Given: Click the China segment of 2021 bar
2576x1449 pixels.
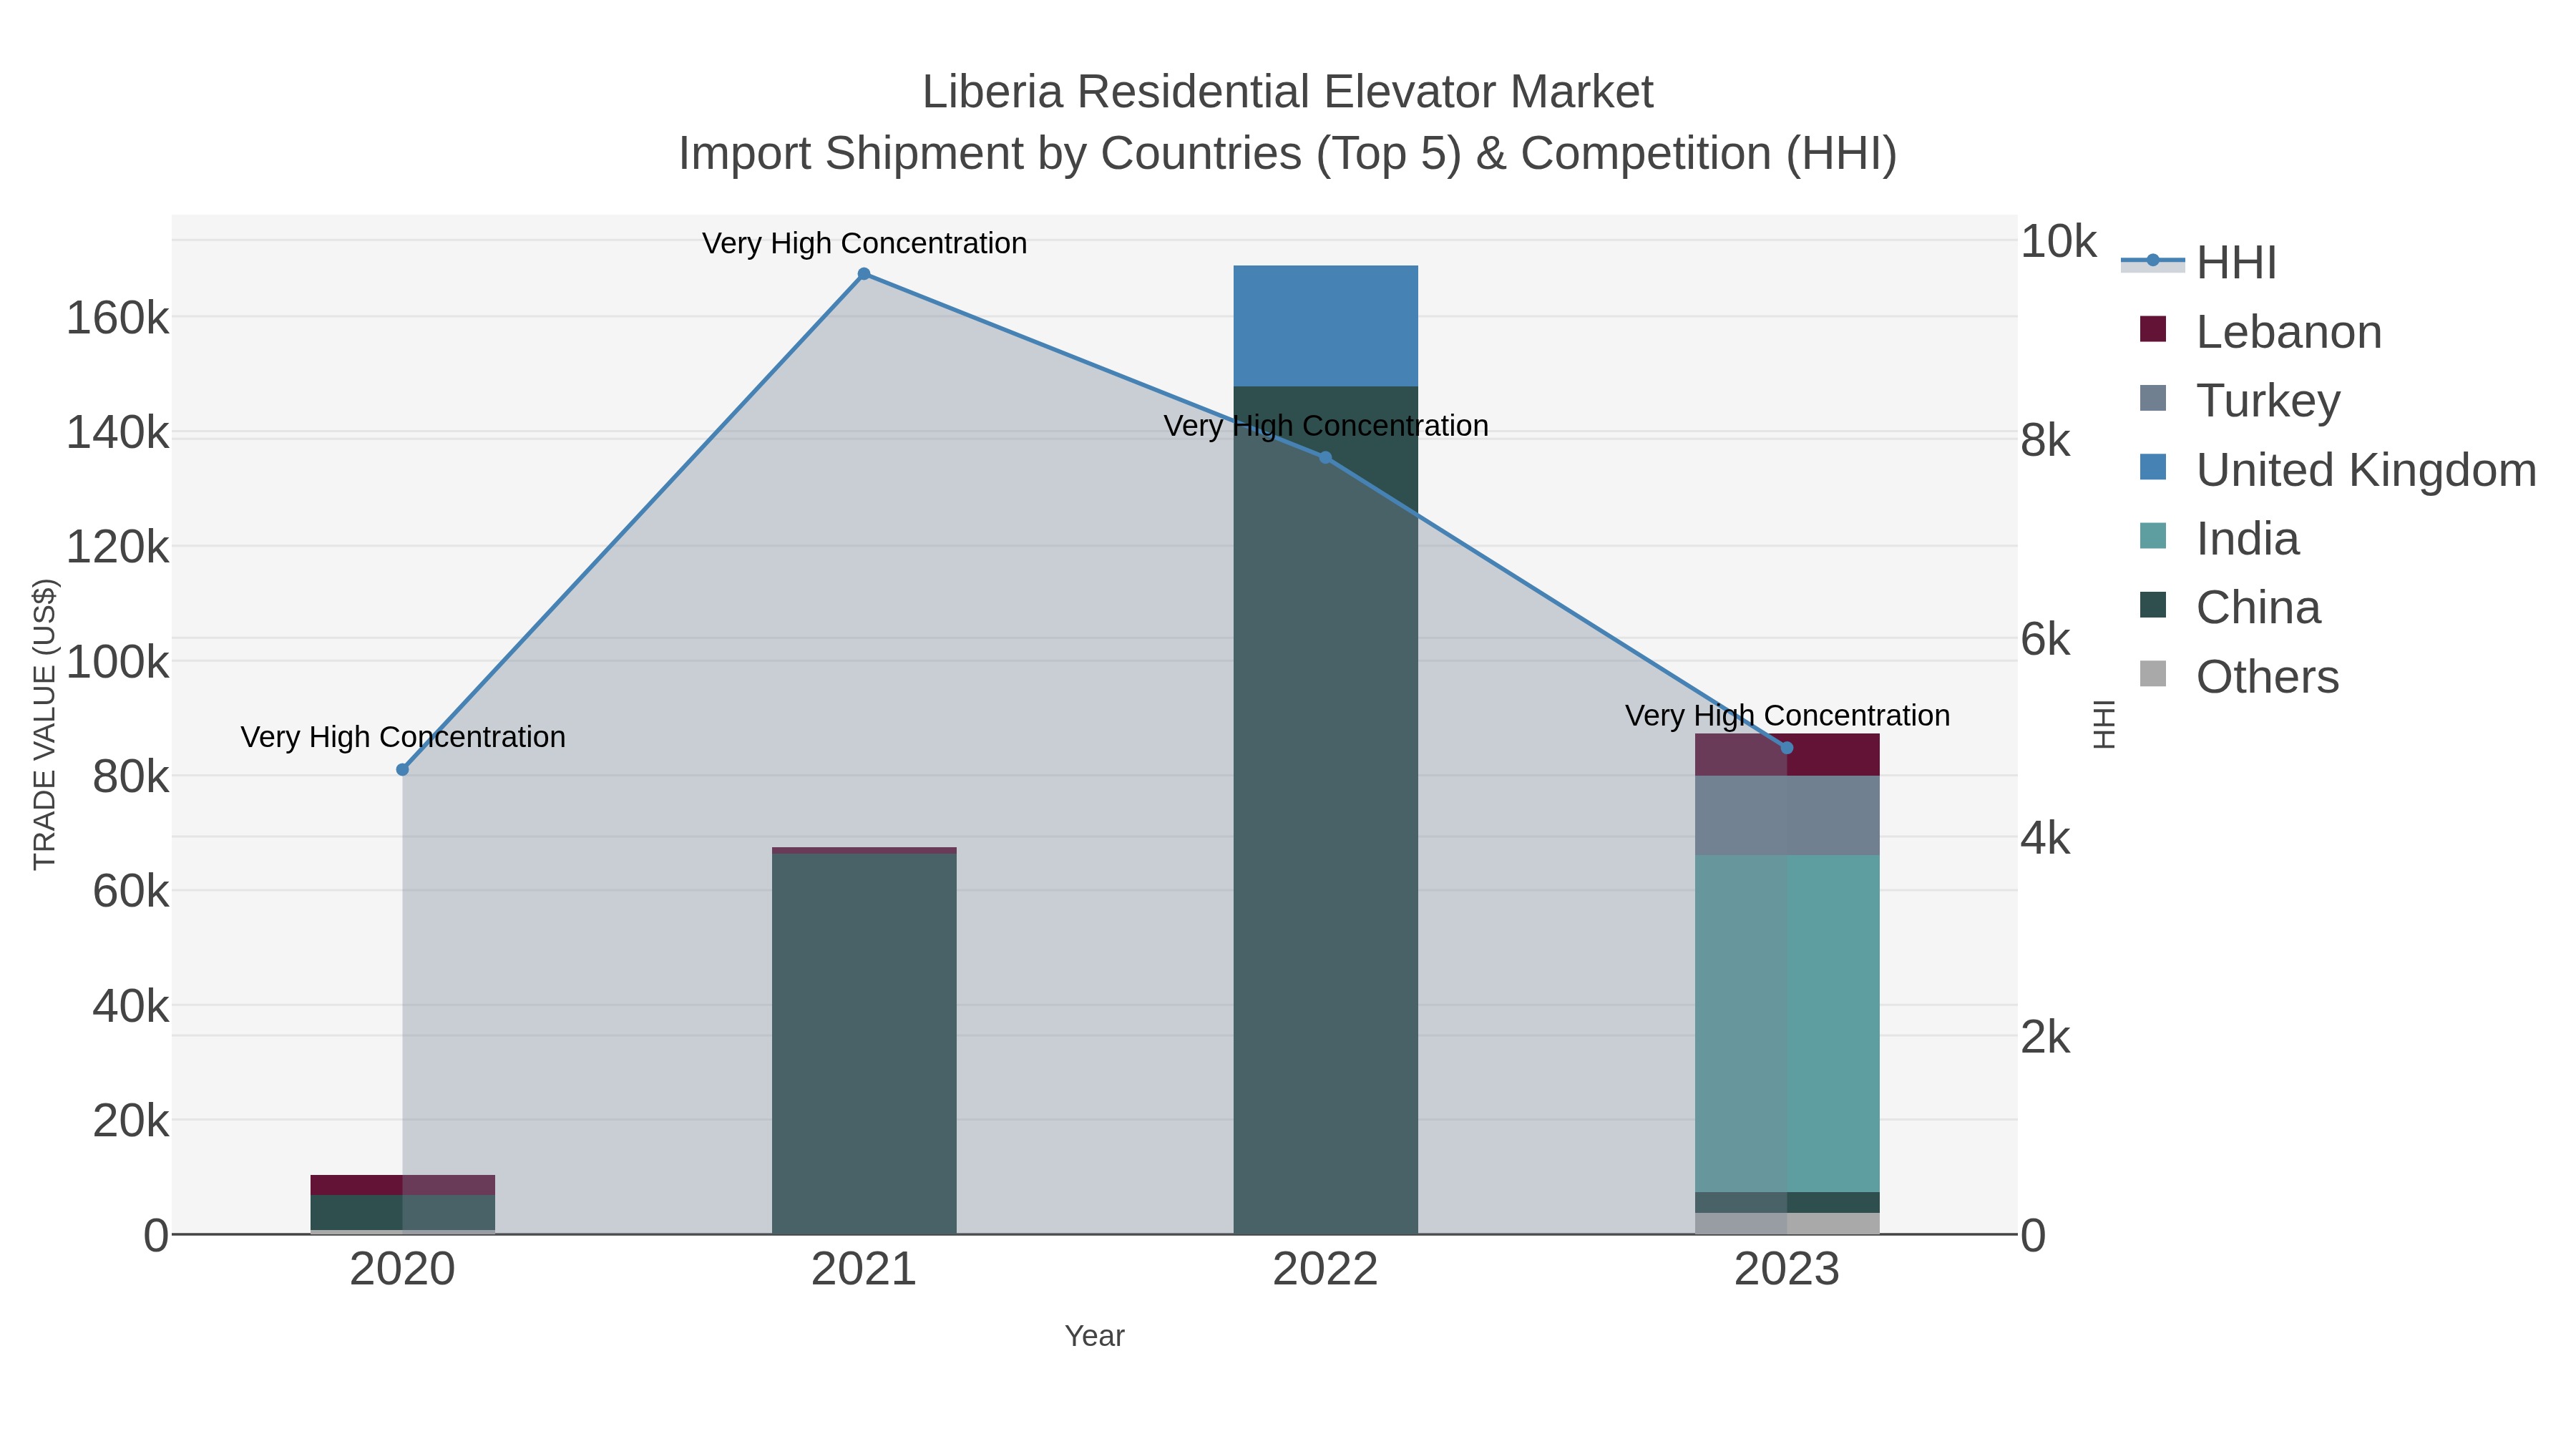Looking at the screenshot, I should pos(864,1044).
